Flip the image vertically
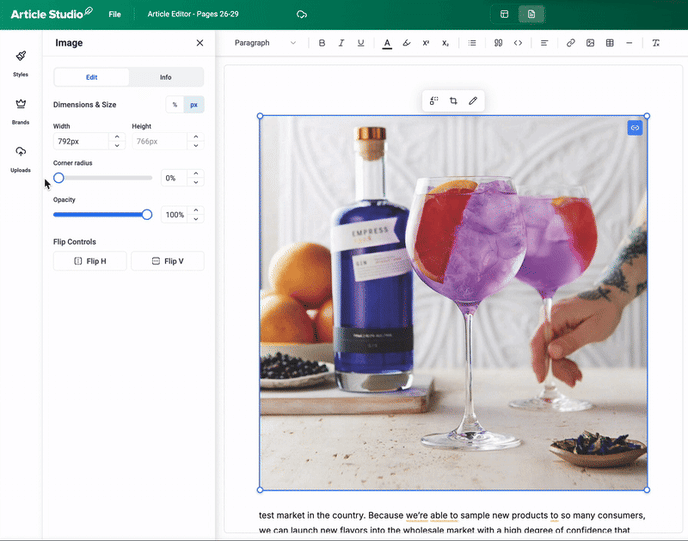The height and width of the screenshot is (541, 688). (167, 261)
